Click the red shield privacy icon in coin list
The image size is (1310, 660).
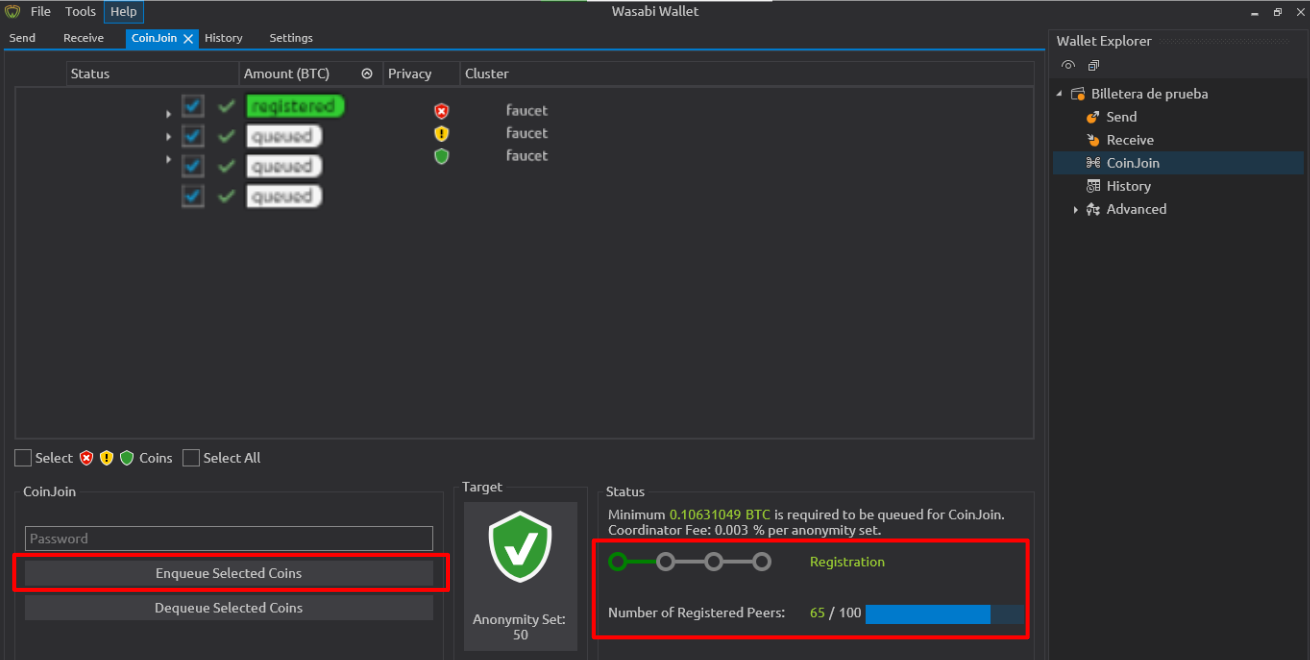441,110
